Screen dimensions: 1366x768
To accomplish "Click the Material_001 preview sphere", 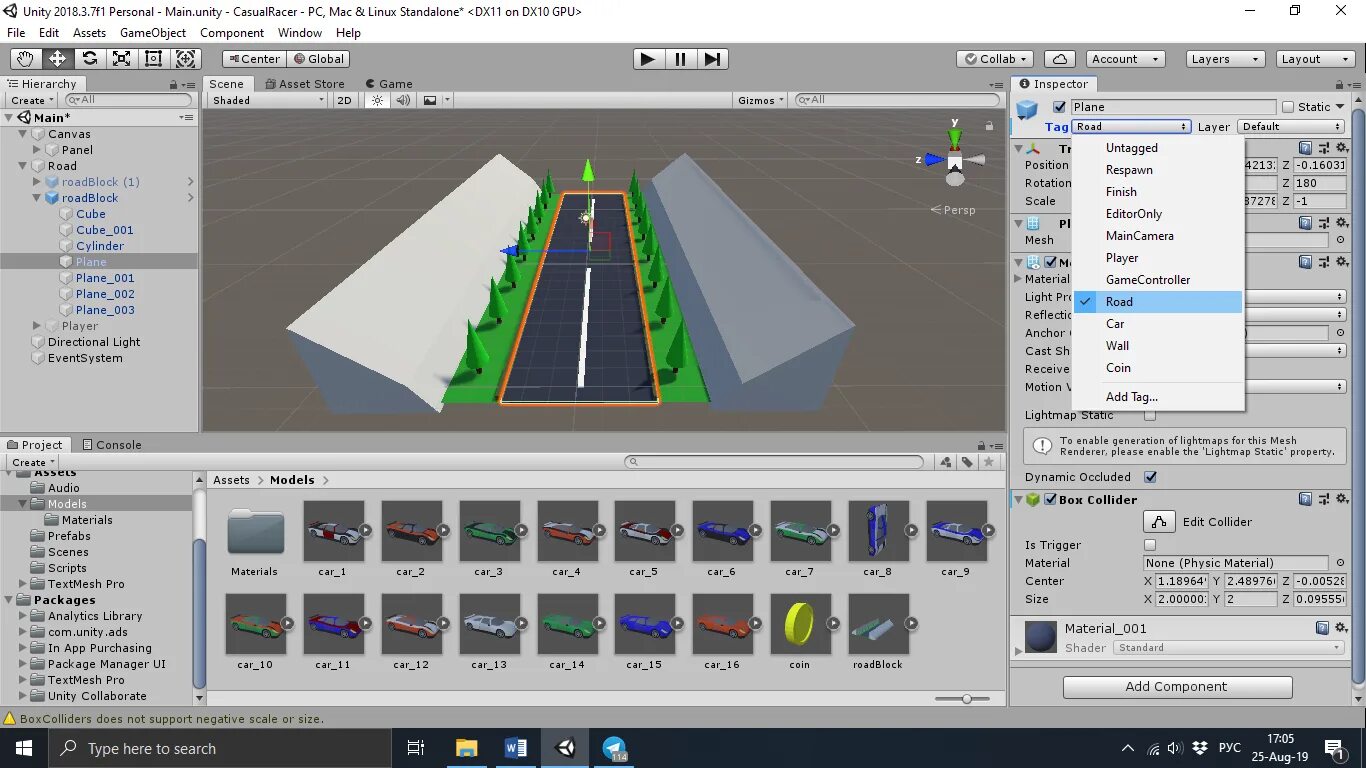I will pos(1041,637).
